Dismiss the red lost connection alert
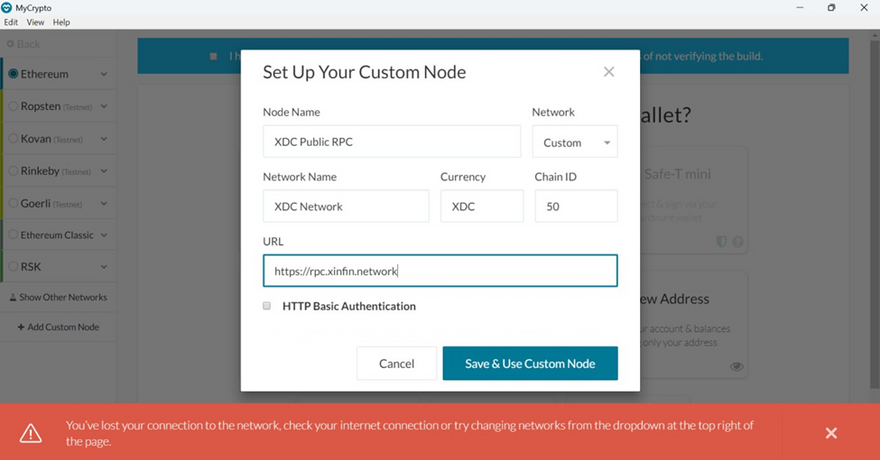The width and height of the screenshot is (880, 460). coord(830,433)
